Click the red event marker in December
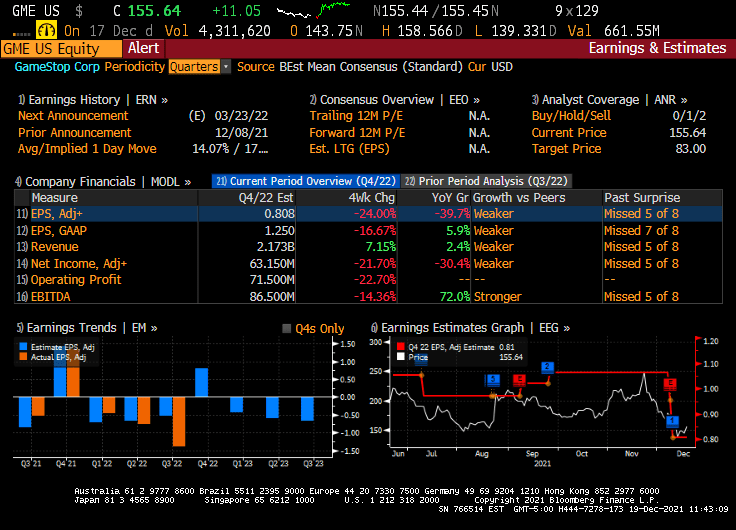The image size is (736, 530). click(670, 383)
